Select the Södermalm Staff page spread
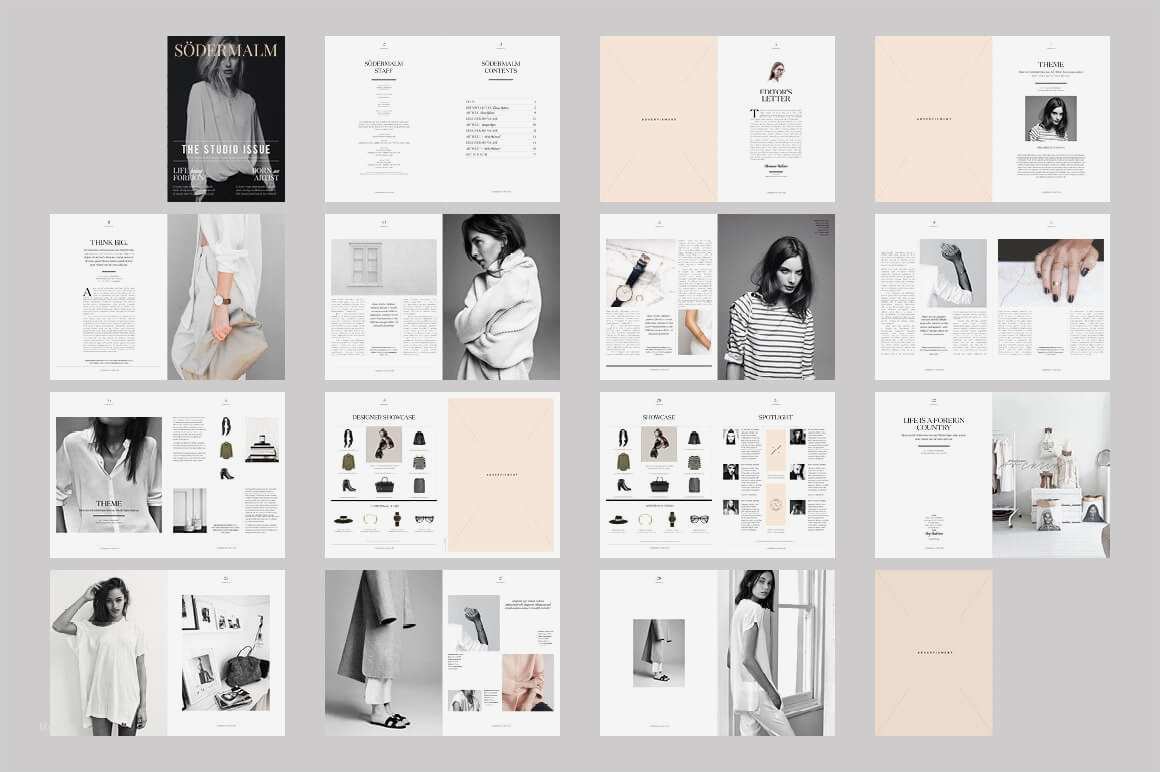1160x772 pixels. click(x=384, y=118)
